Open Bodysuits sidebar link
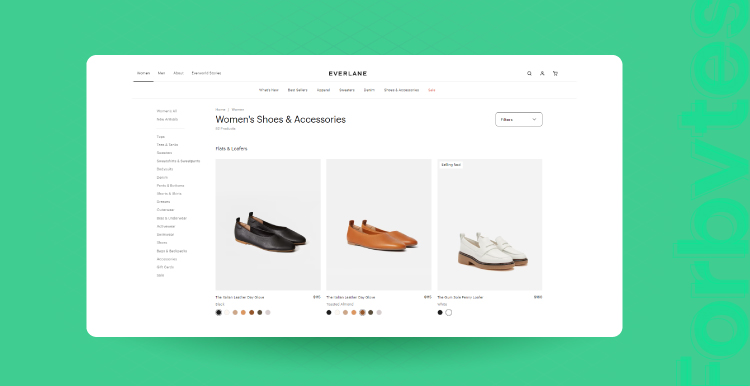 click(x=165, y=169)
